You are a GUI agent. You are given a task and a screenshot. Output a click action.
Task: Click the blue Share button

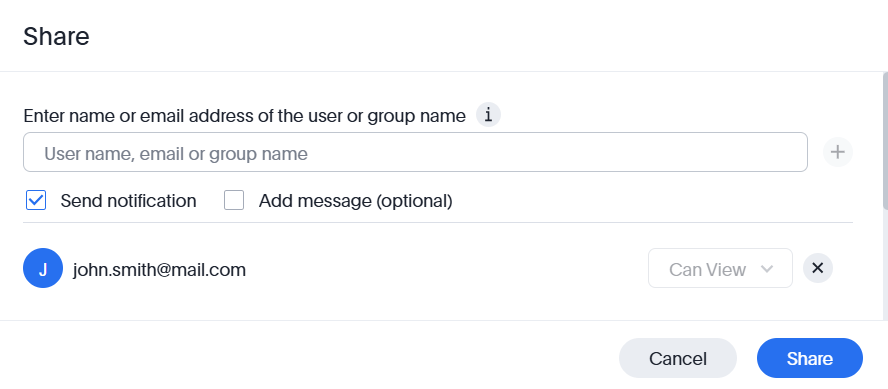pyautogui.click(x=809, y=358)
